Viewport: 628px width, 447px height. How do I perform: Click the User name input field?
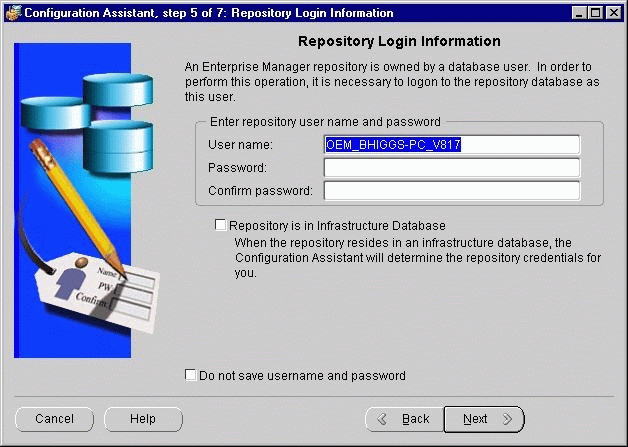(451, 145)
